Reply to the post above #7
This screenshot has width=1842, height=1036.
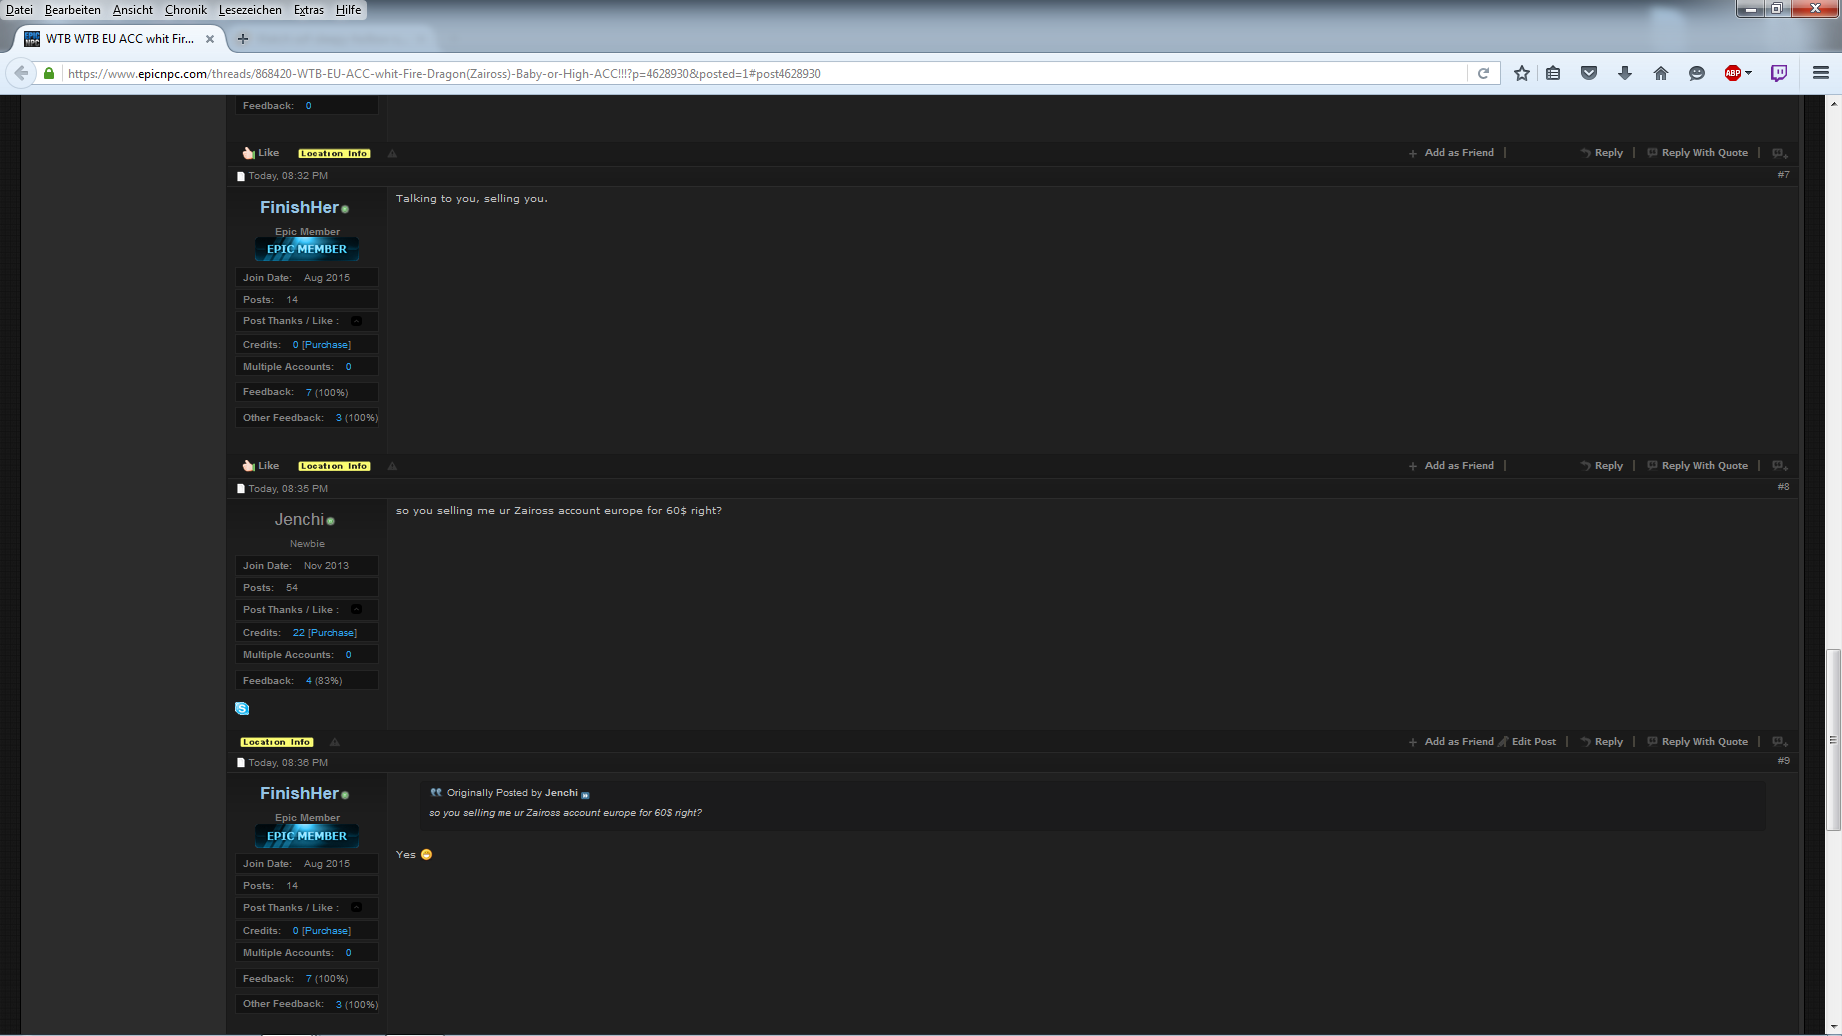click(1602, 153)
